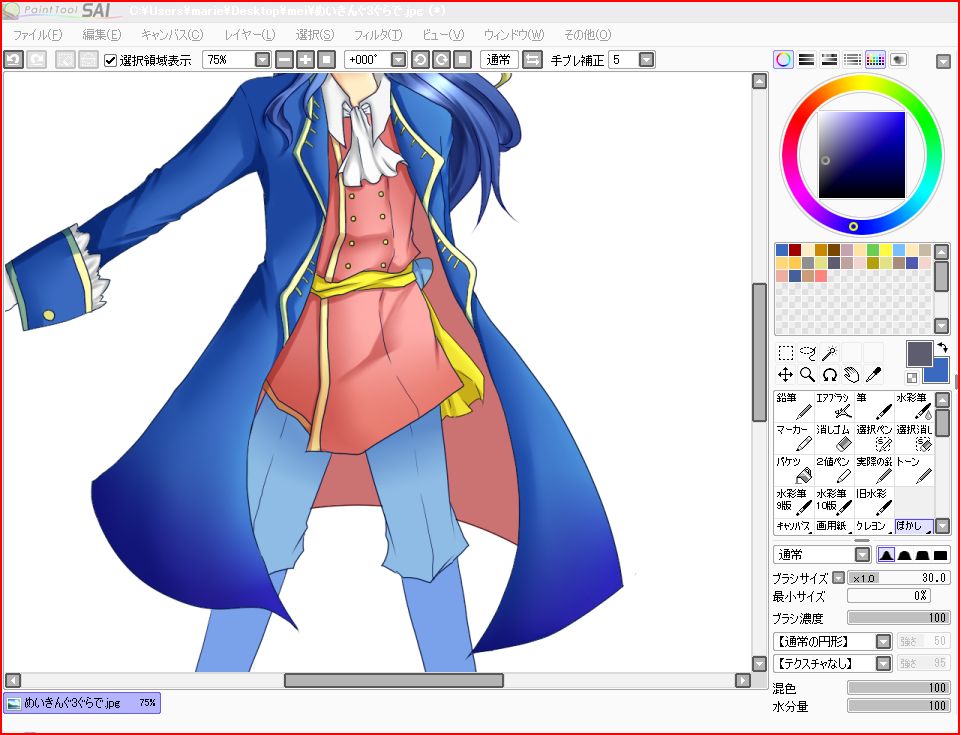Click the Undo arrow icon in the toolbar
The height and width of the screenshot is (735, 960).
point(13,59)
